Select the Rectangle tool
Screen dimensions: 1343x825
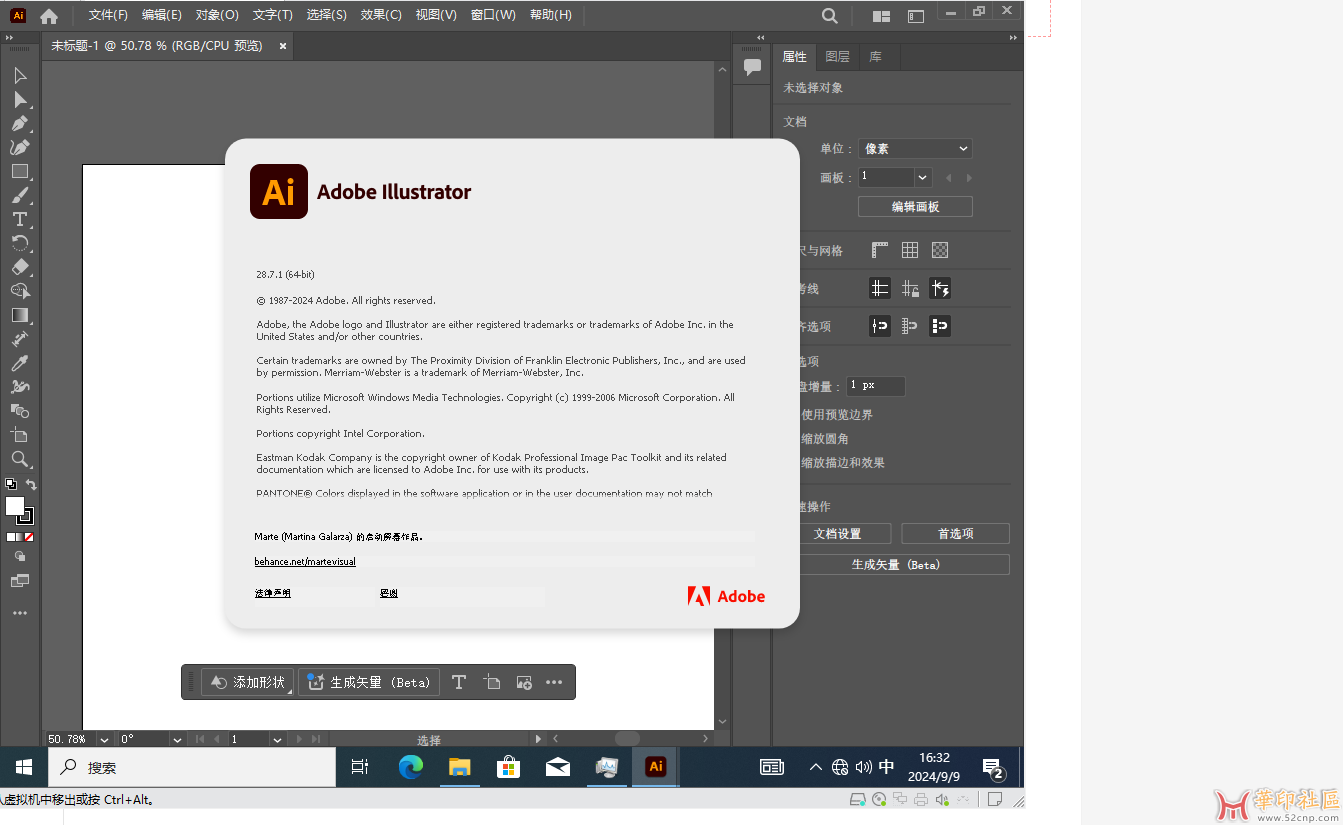(20, 171)
